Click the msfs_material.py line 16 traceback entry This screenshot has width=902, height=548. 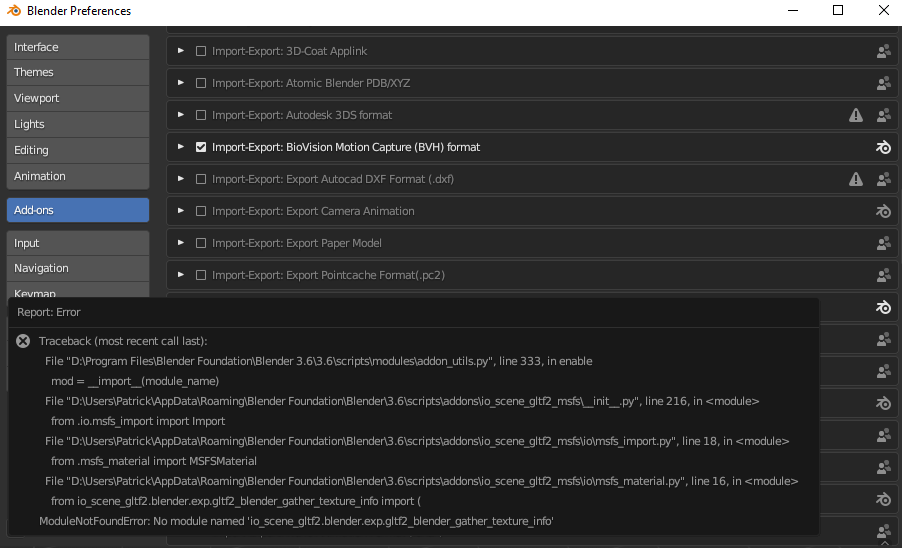422,481
